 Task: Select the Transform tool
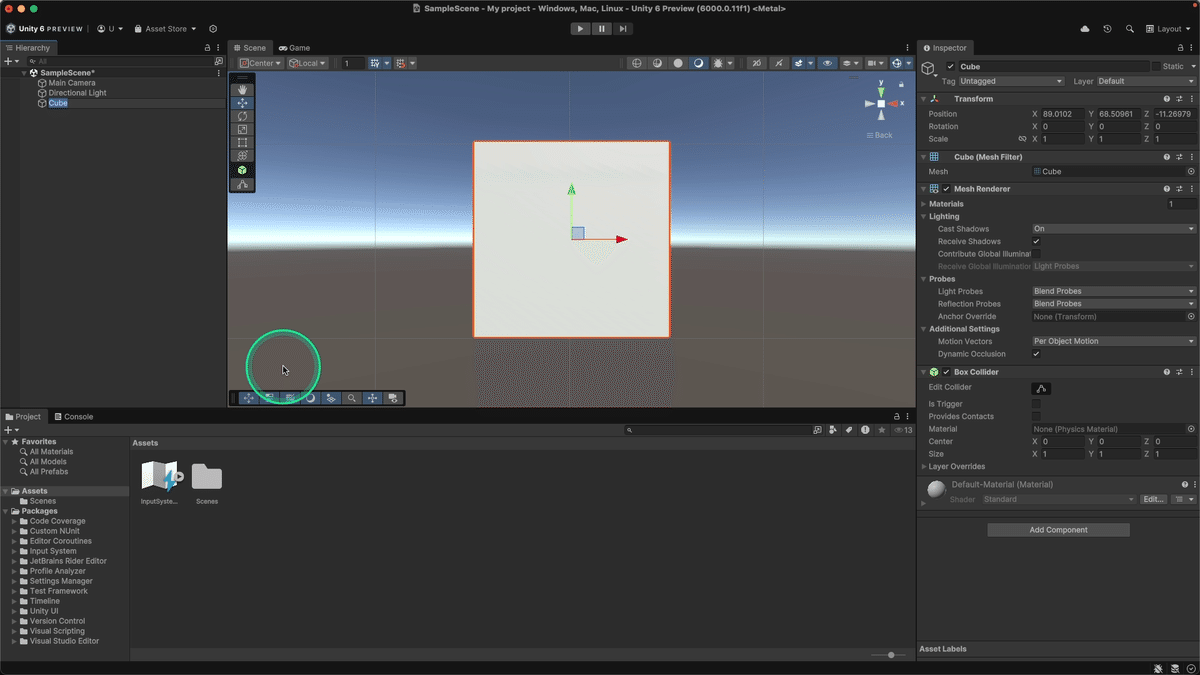coord(243,156)
